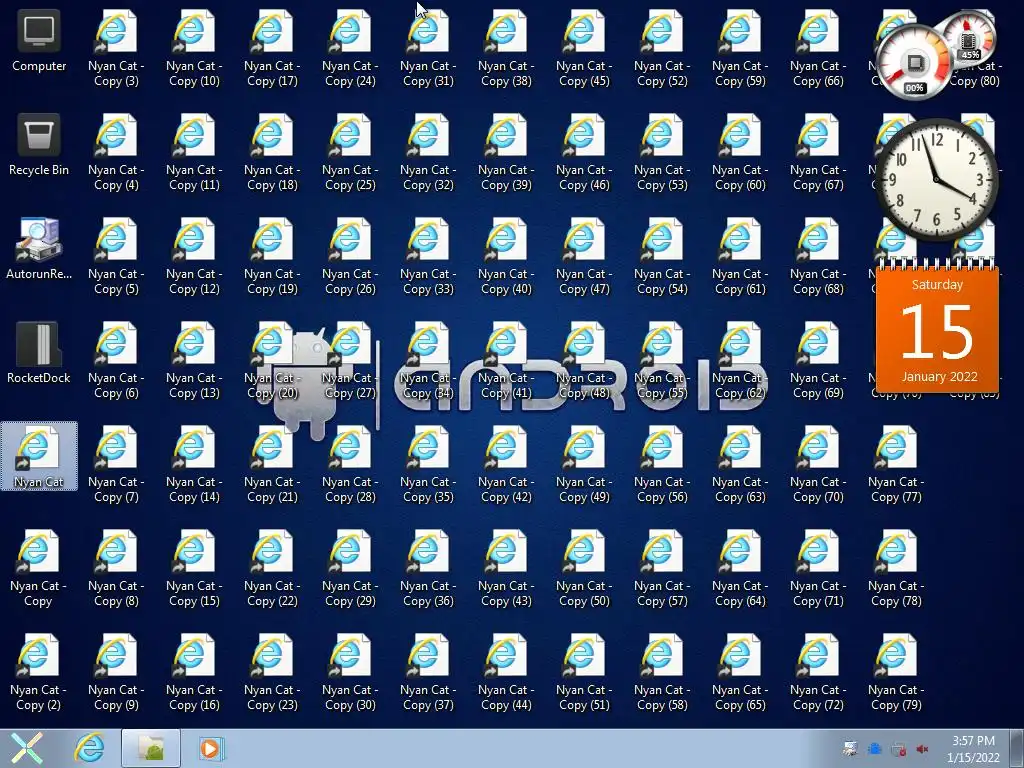Select Nyan Cat - Copy (39) shortcut
1024x768 pixels.
[x=506, y=152]
